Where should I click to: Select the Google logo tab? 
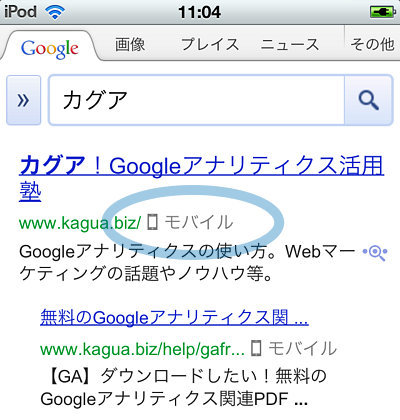(x=50, y=49)
